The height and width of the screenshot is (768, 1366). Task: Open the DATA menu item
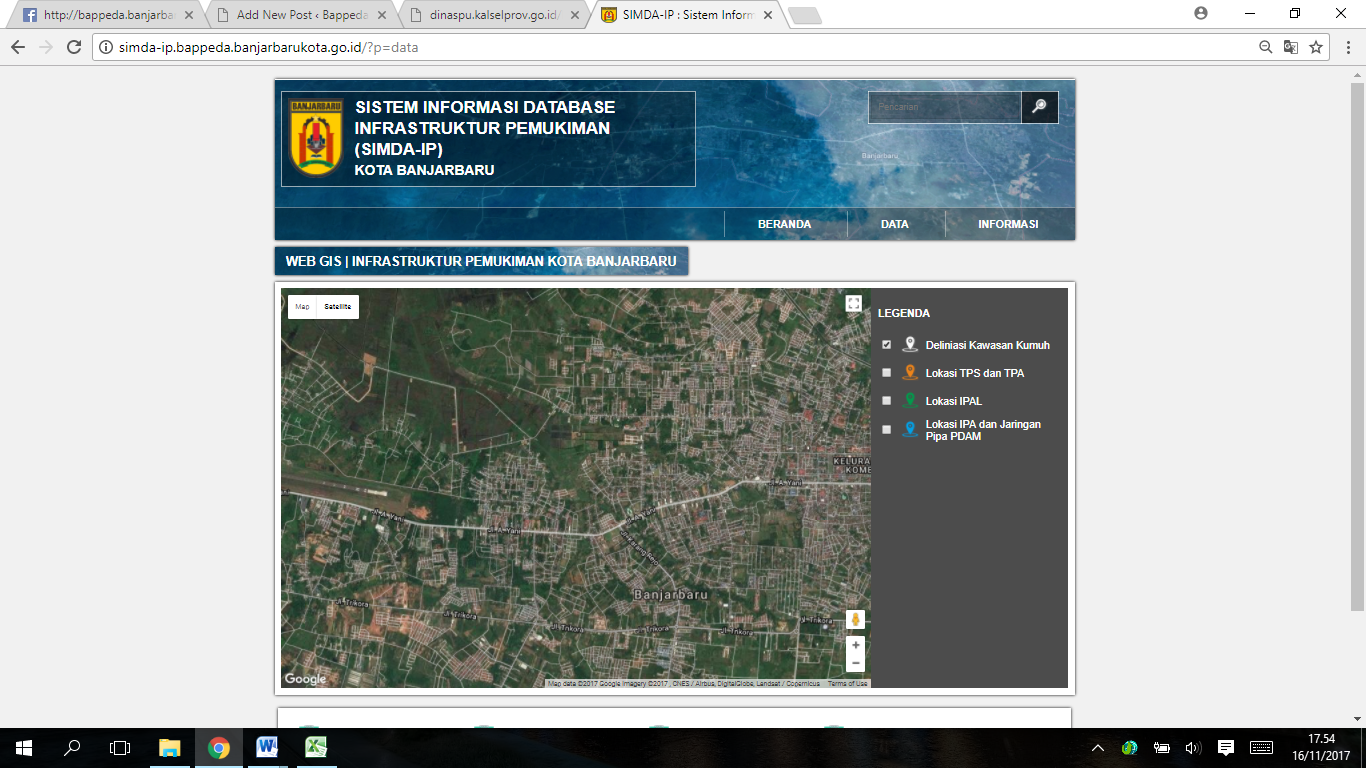click(894, 224)
